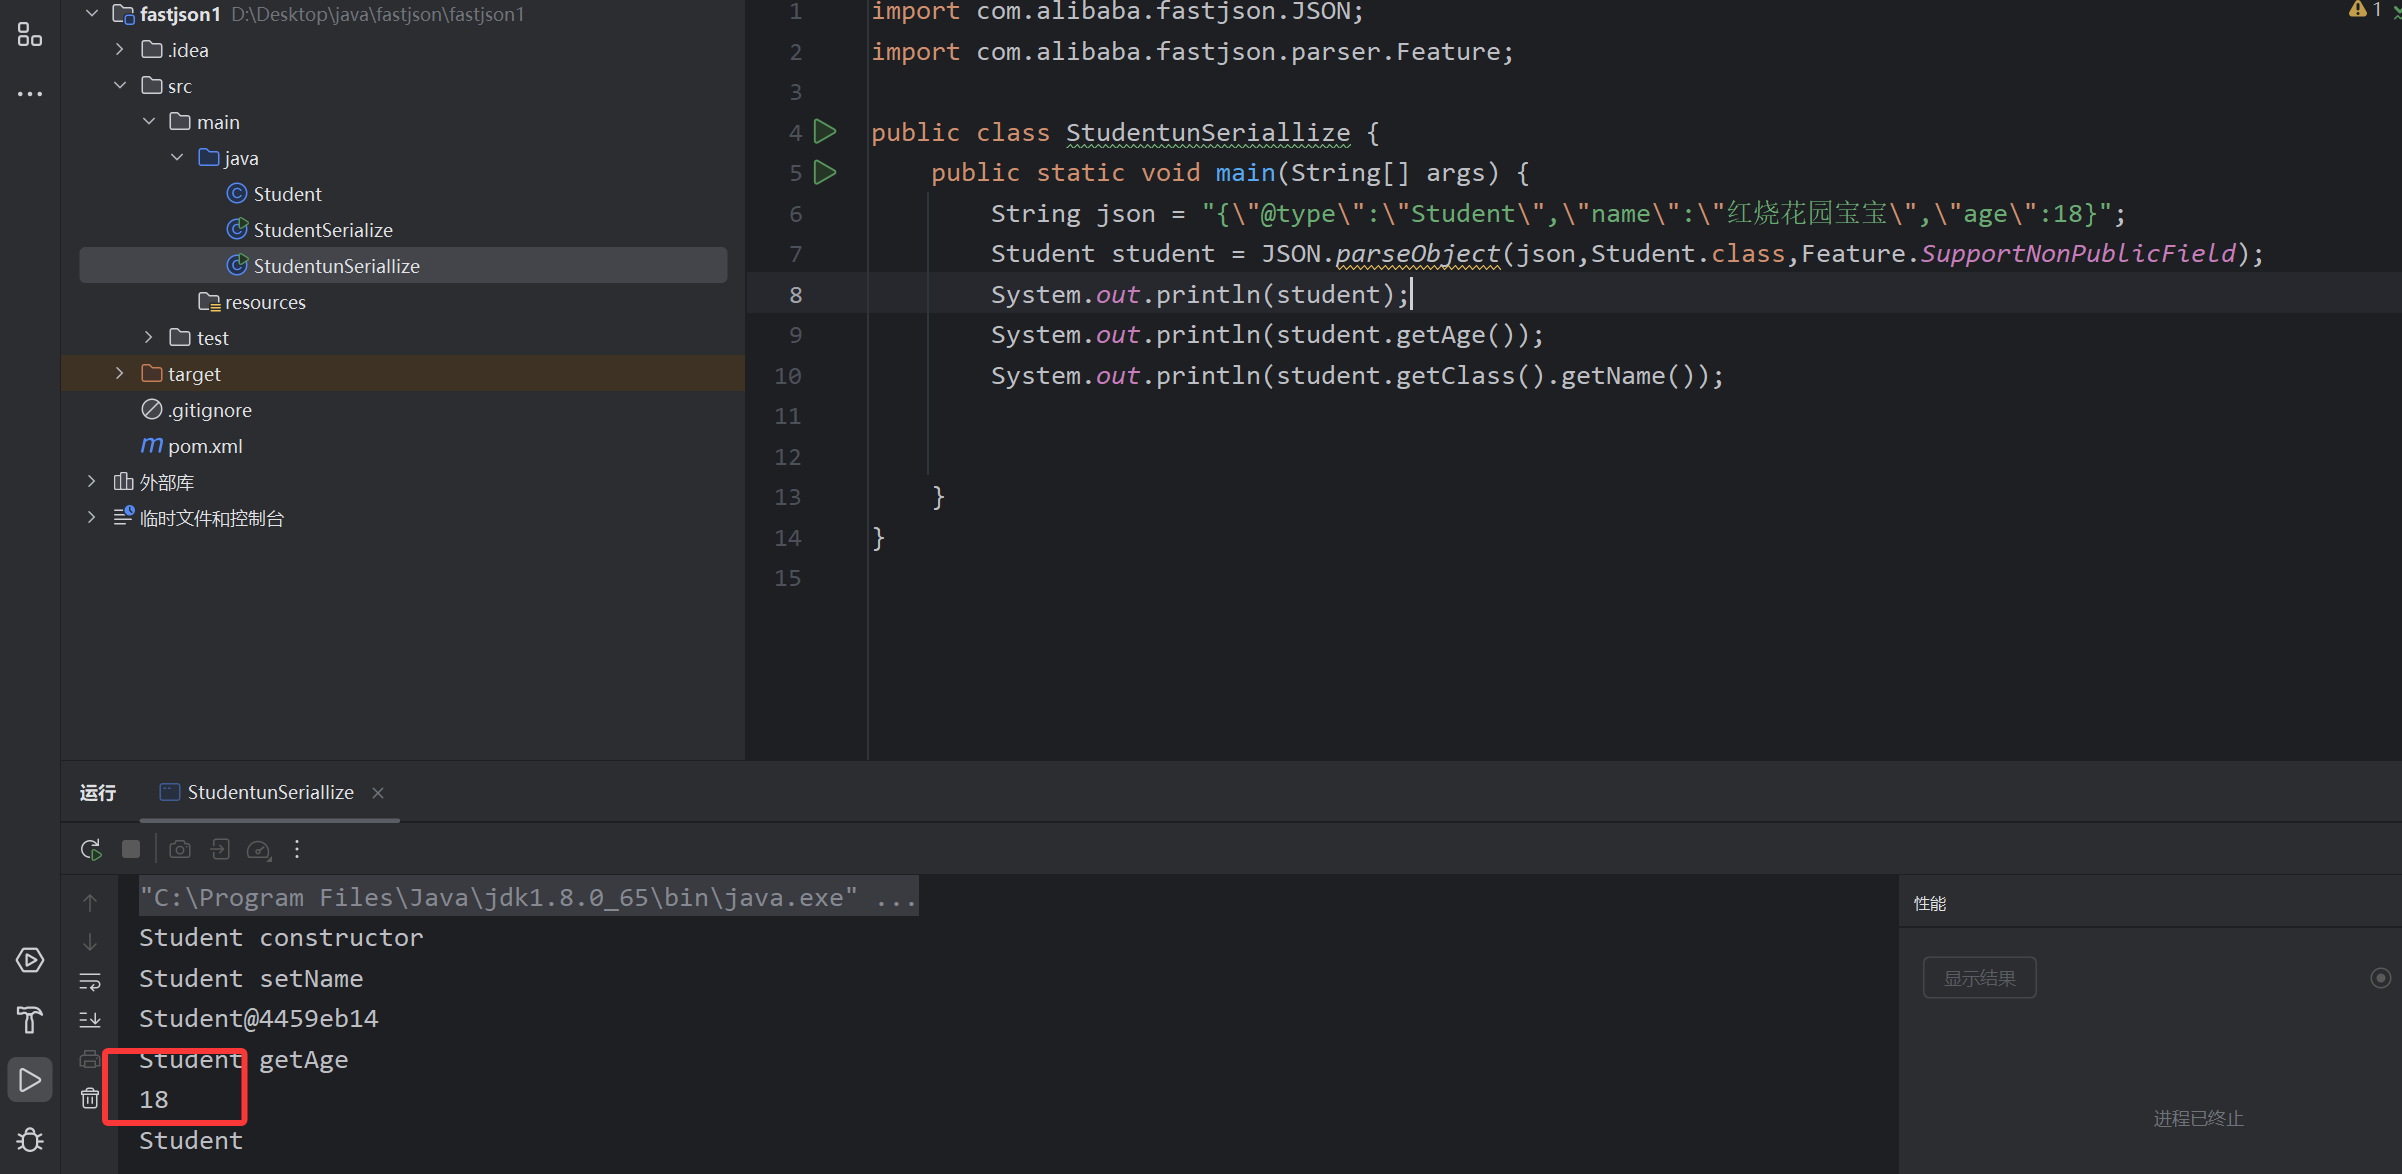
Task: Click the warning indicator in editor corner
Action: coord(2362,10)
